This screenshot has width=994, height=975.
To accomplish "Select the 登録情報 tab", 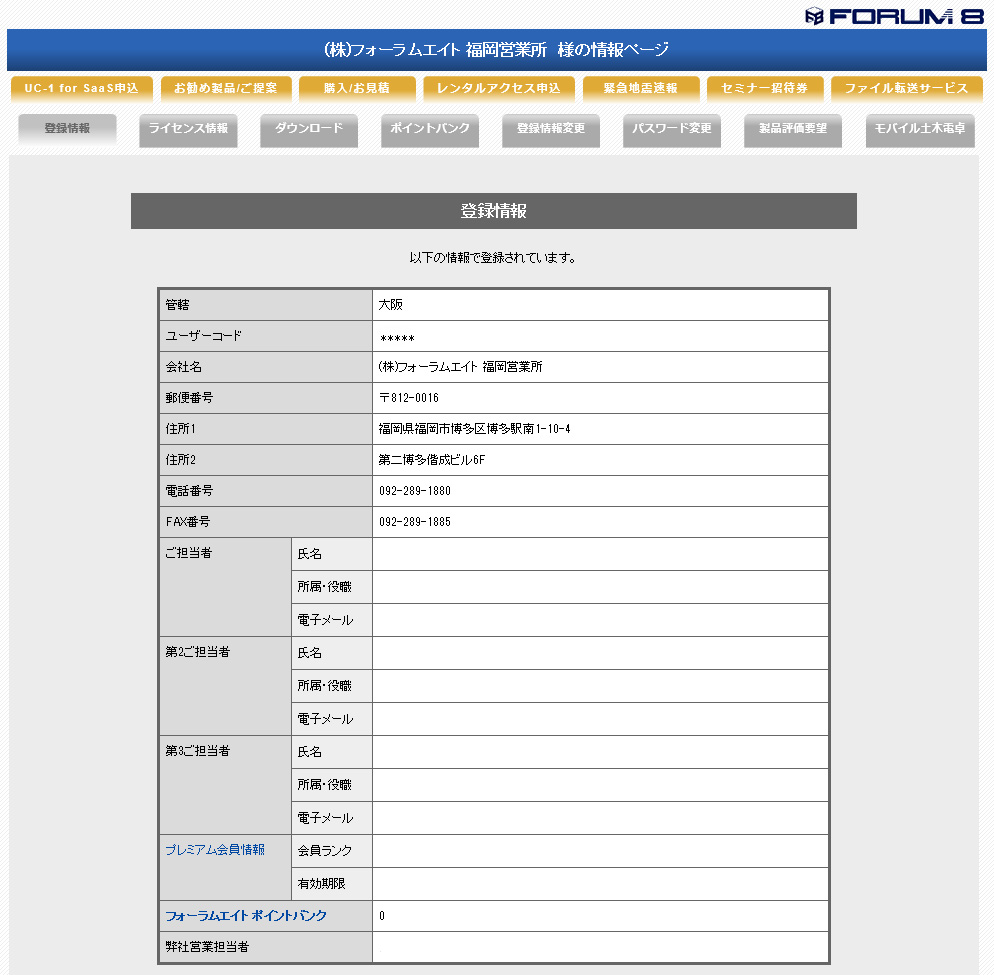I will point(67,129).
